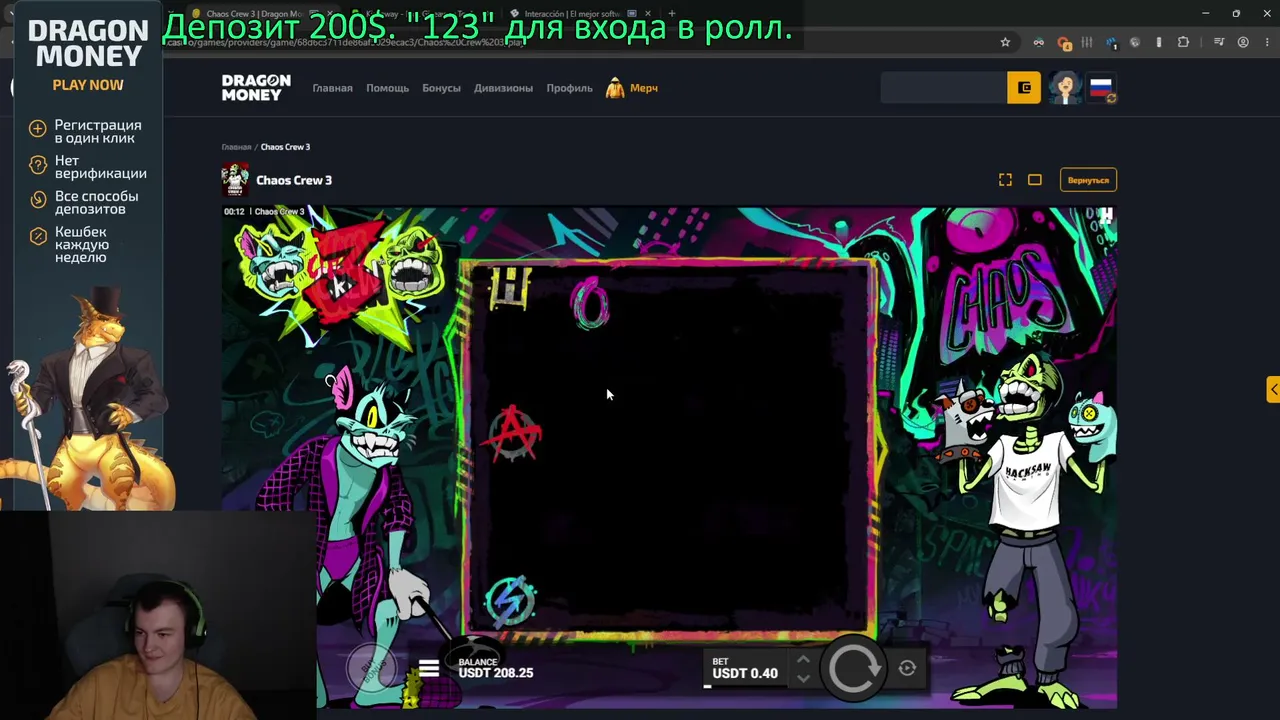
Task: Click the pink O symbol on the reels
Action: (591, 303)
